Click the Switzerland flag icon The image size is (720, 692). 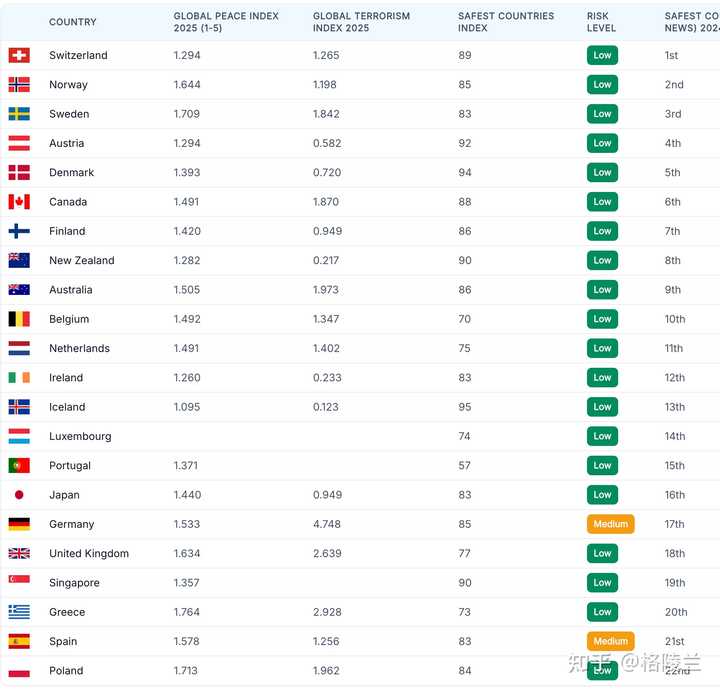point(19,55)
